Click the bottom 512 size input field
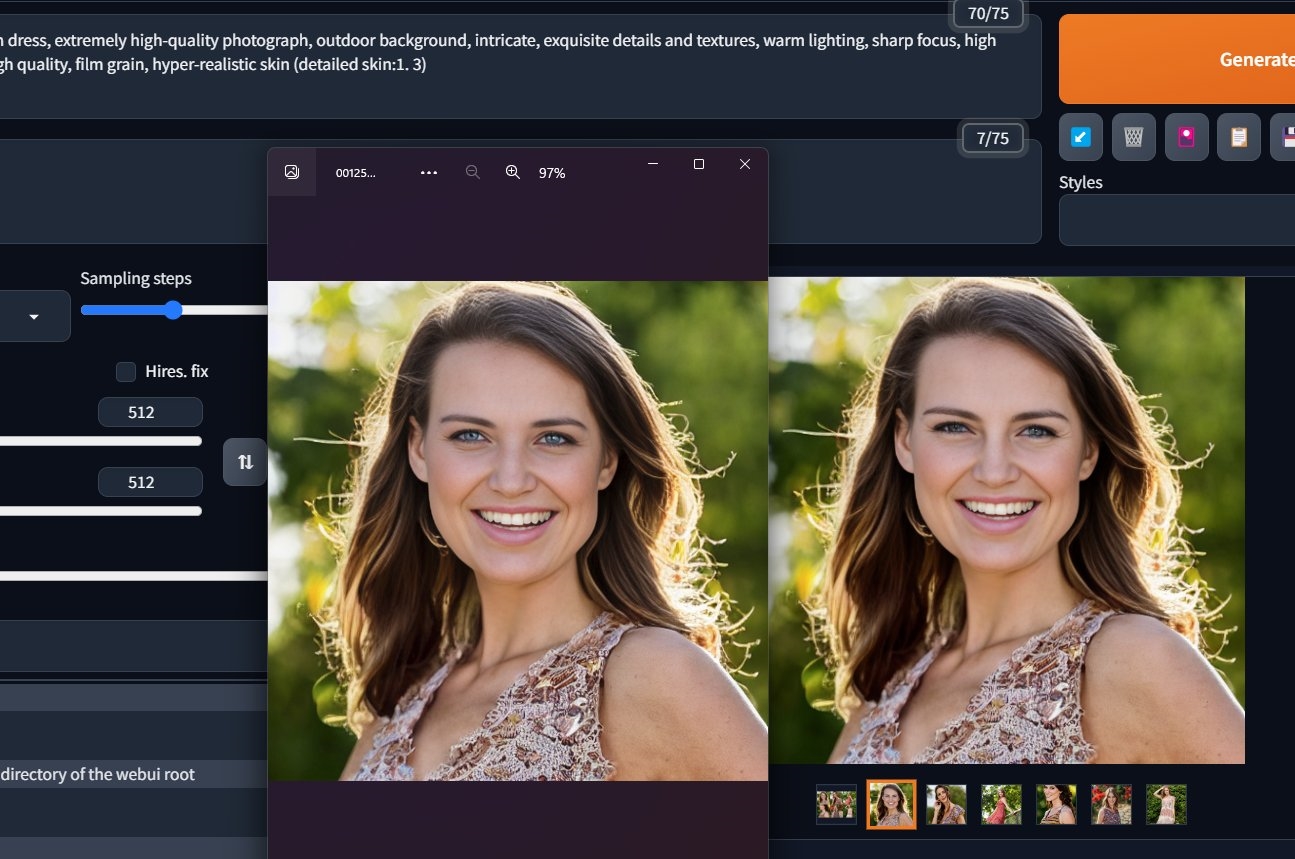This screenshot has height=859, width=1295. pyautogui.click(x=150, y=482)
